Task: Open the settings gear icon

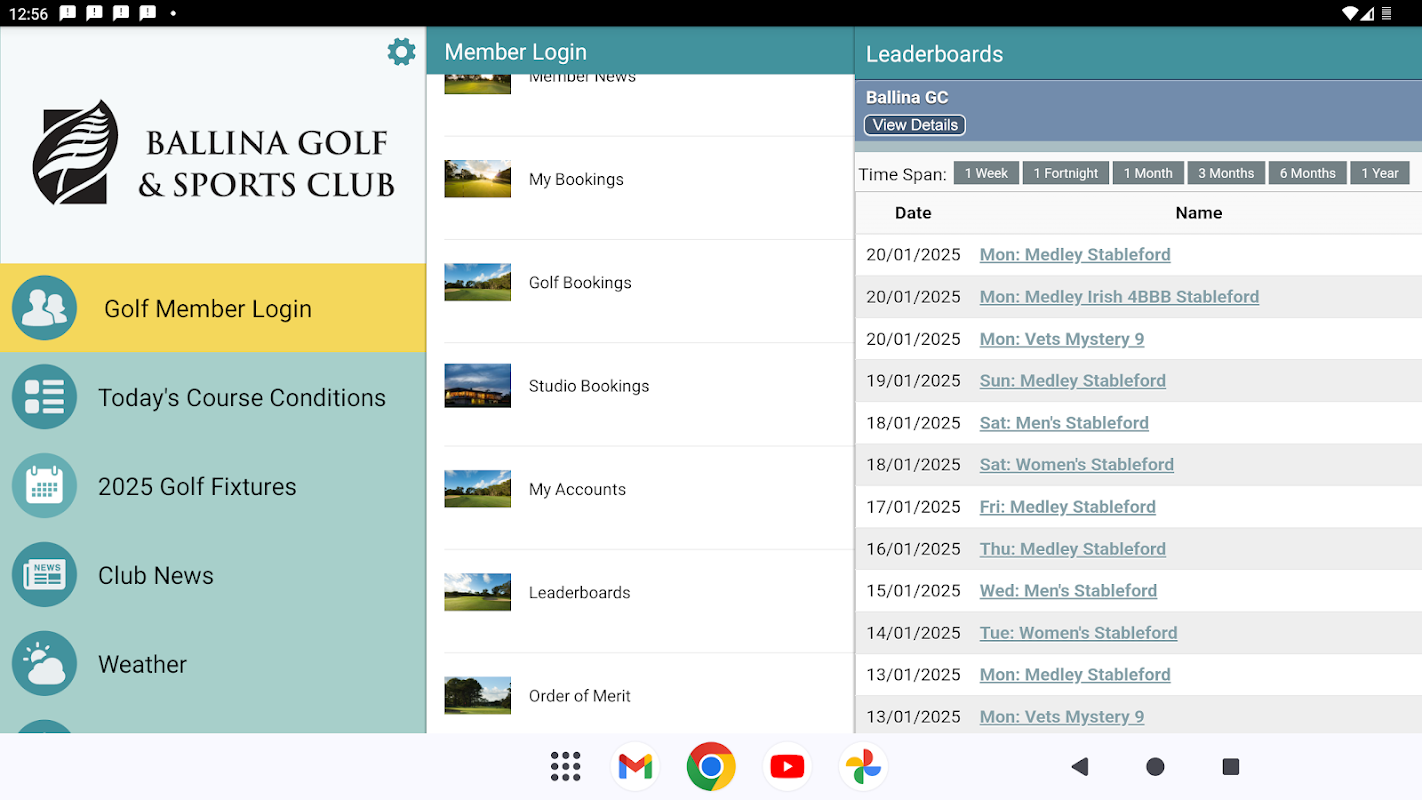Action: 401,52
